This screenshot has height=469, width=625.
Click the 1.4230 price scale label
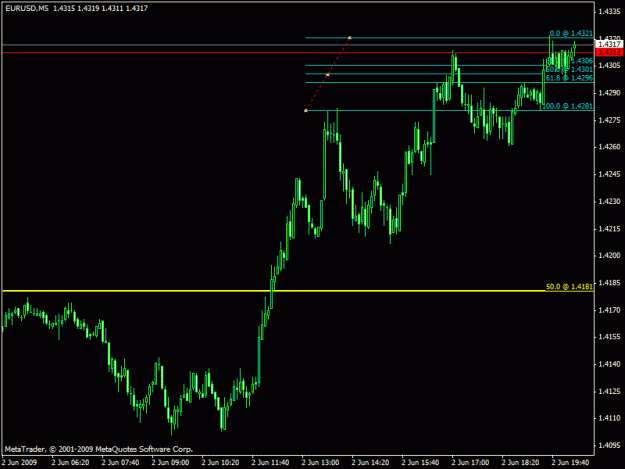pos(609,201)
